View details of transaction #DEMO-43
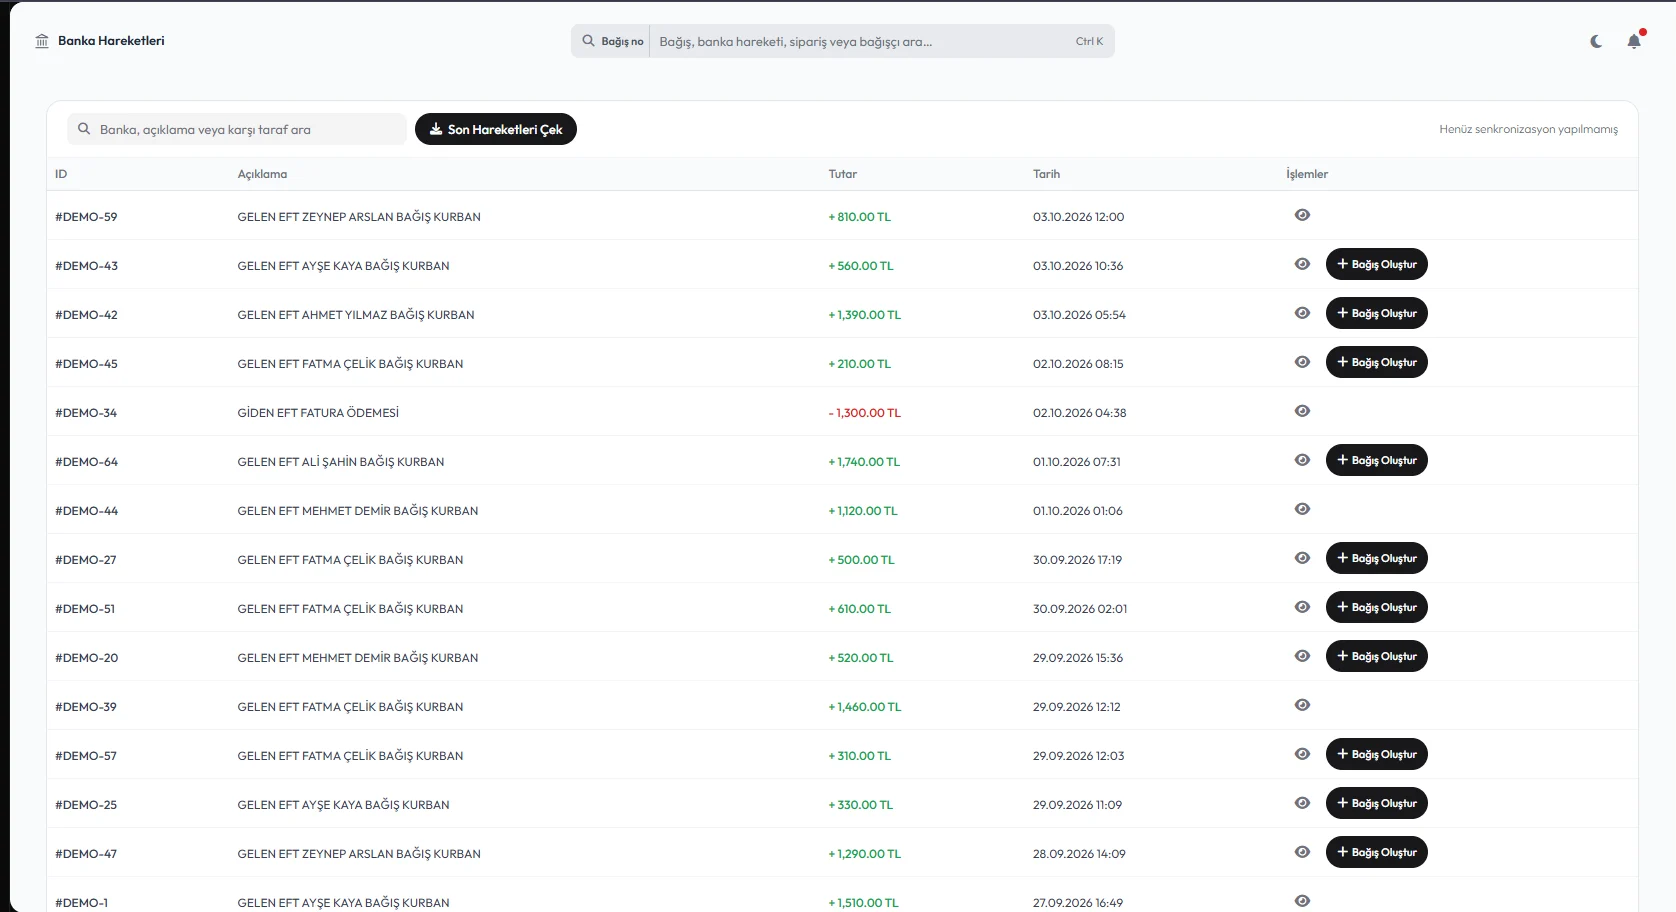The image size is (1676, 912). (1302, 264)
